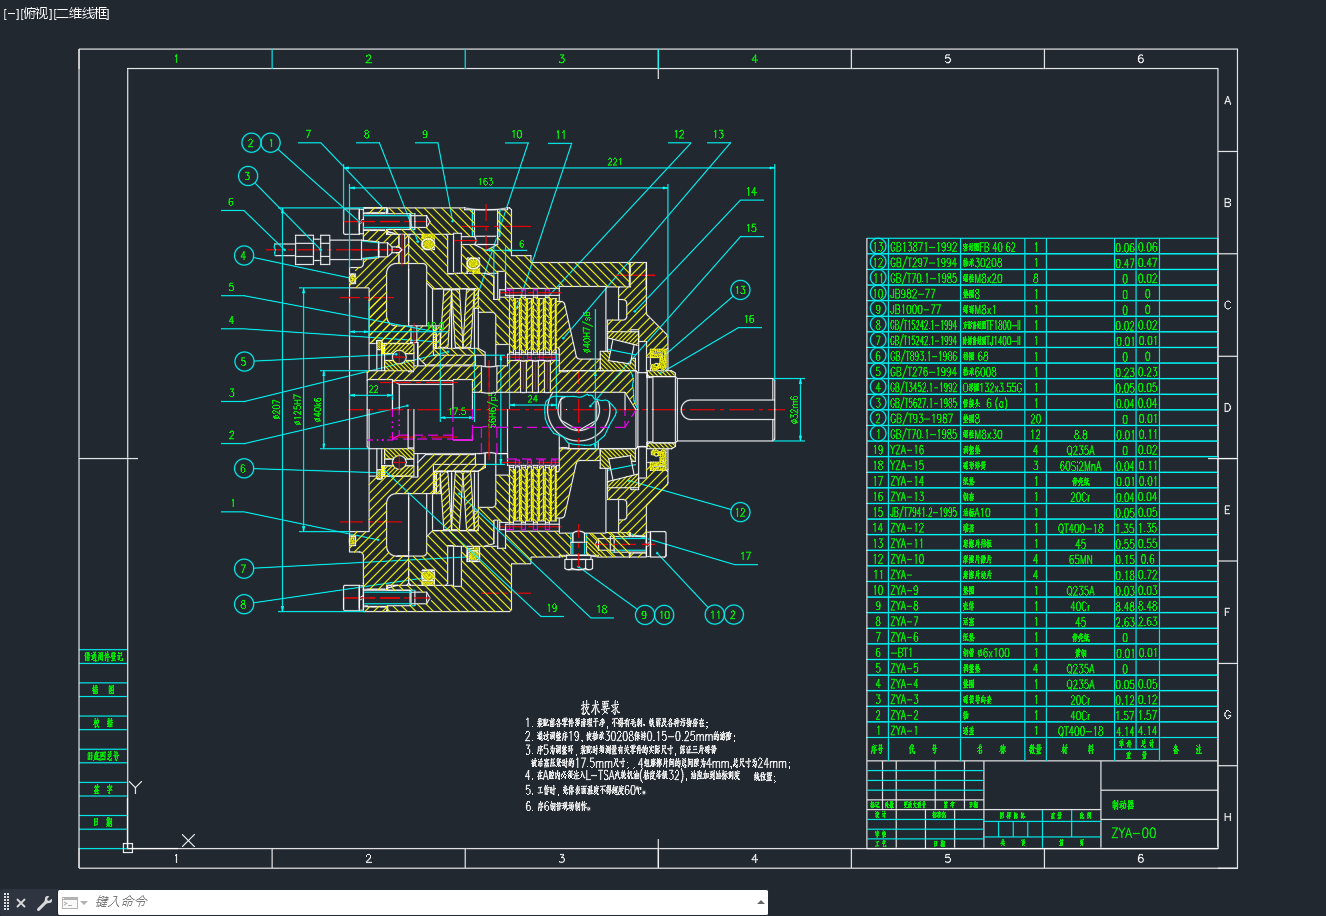
Task: Select part code ZYA-9
Action: [x=905, y=591]
